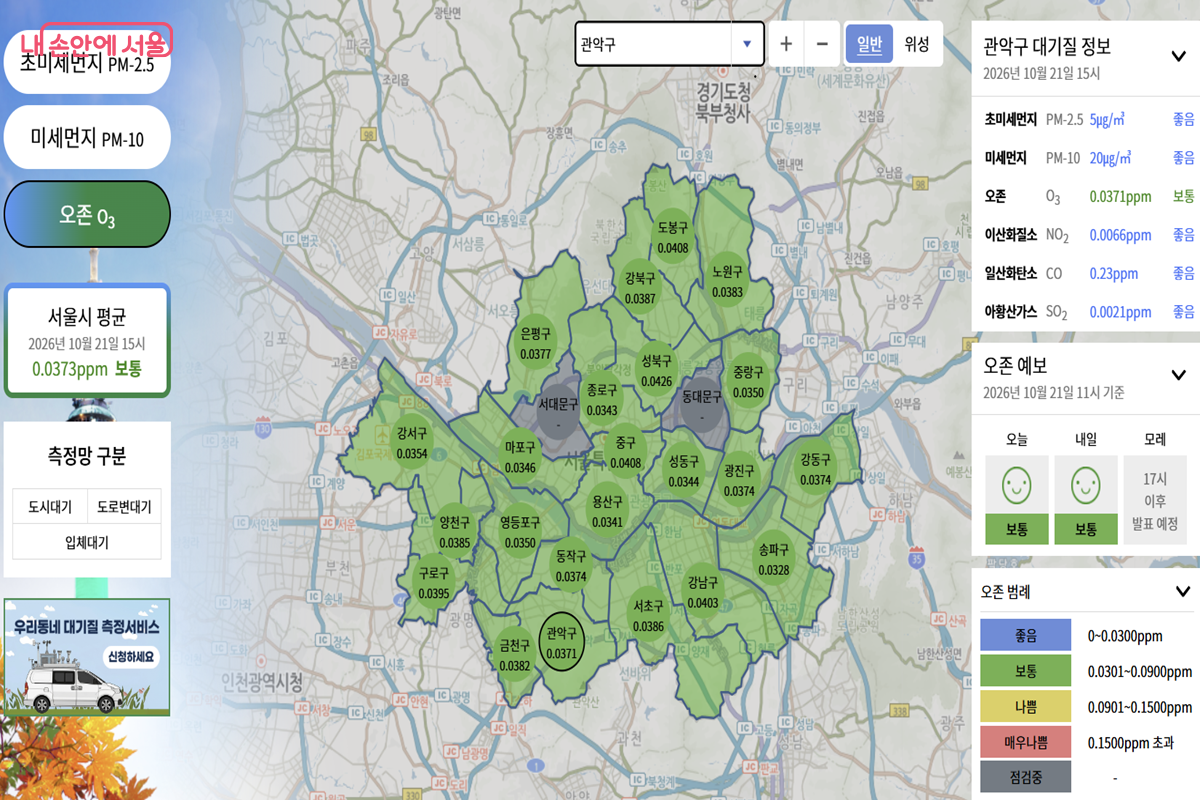Click the blue 좋음 legend swatch
This screenshot has width=1200, height=800.
pyautogui.click(x=1026, y=635)
